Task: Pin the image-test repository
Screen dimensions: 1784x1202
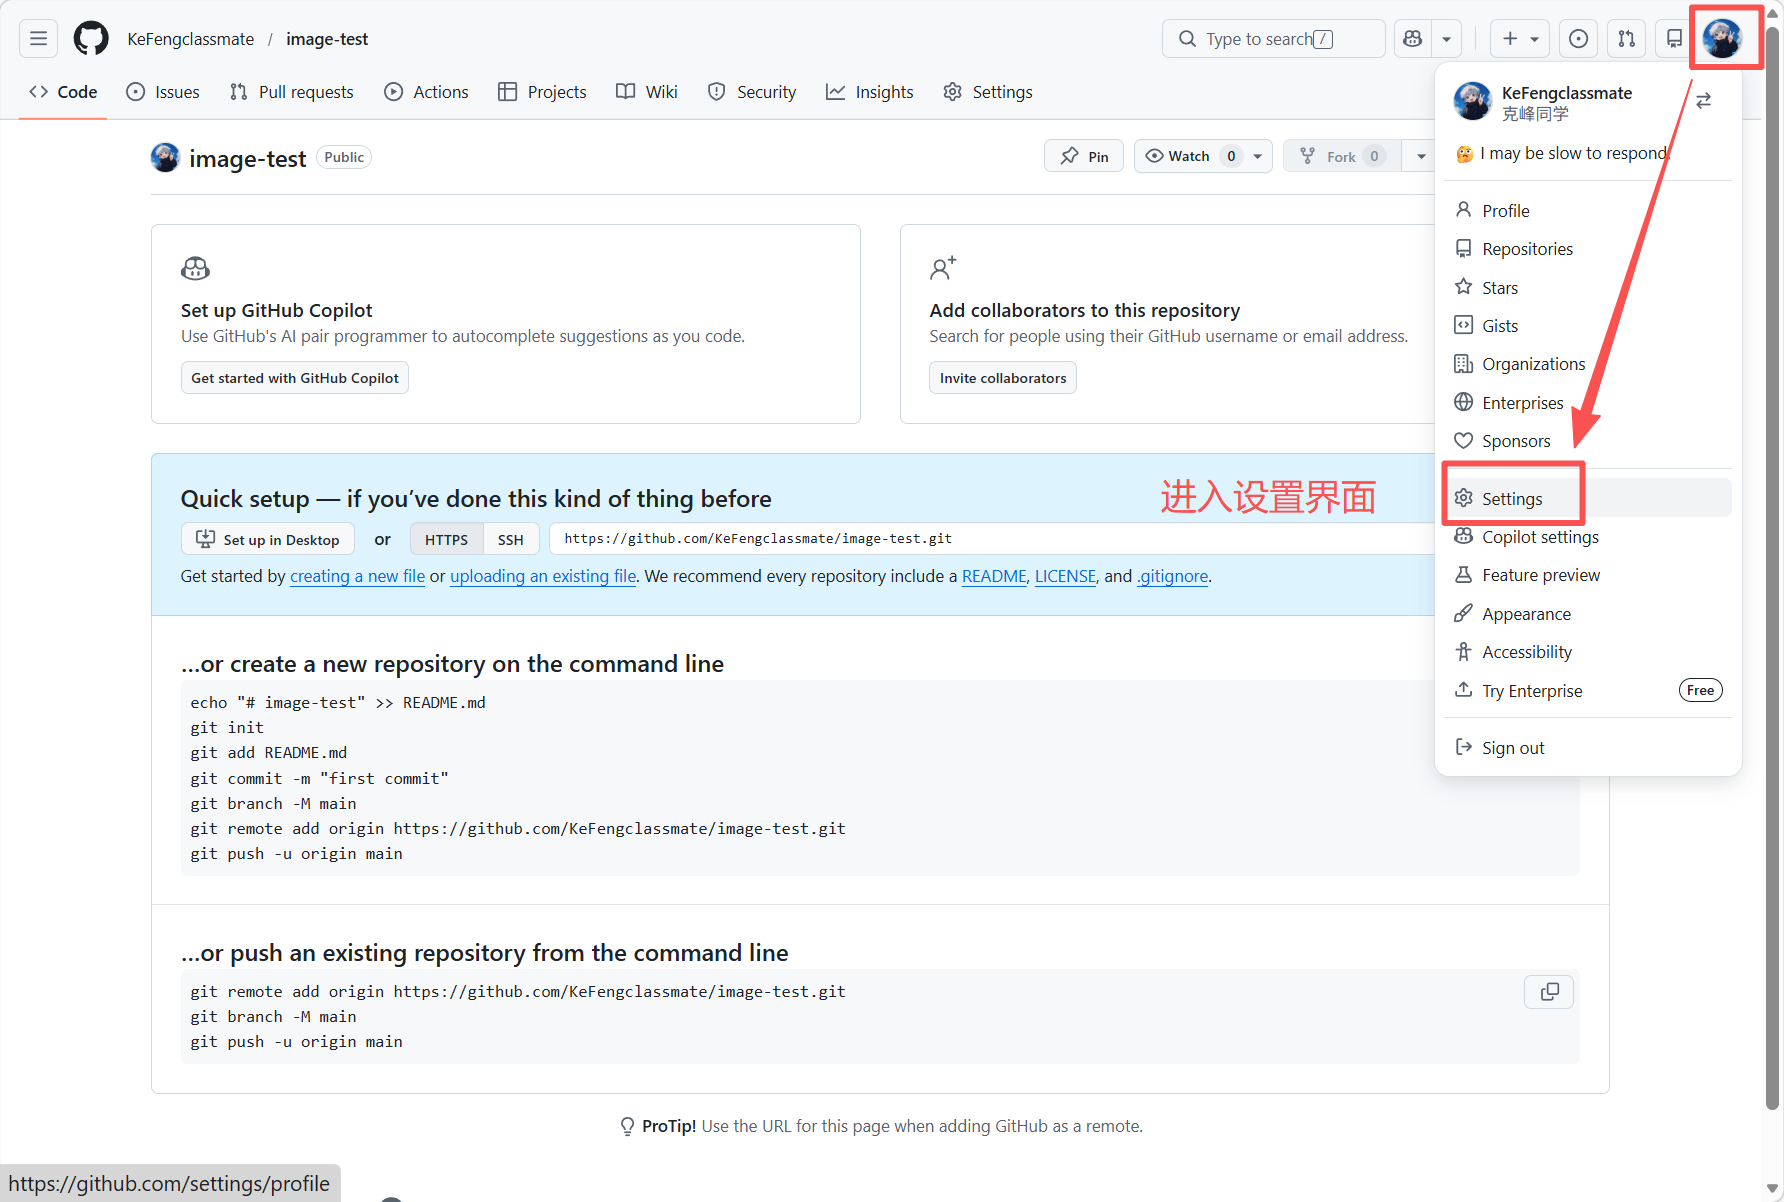Action: coord(1084,156)
